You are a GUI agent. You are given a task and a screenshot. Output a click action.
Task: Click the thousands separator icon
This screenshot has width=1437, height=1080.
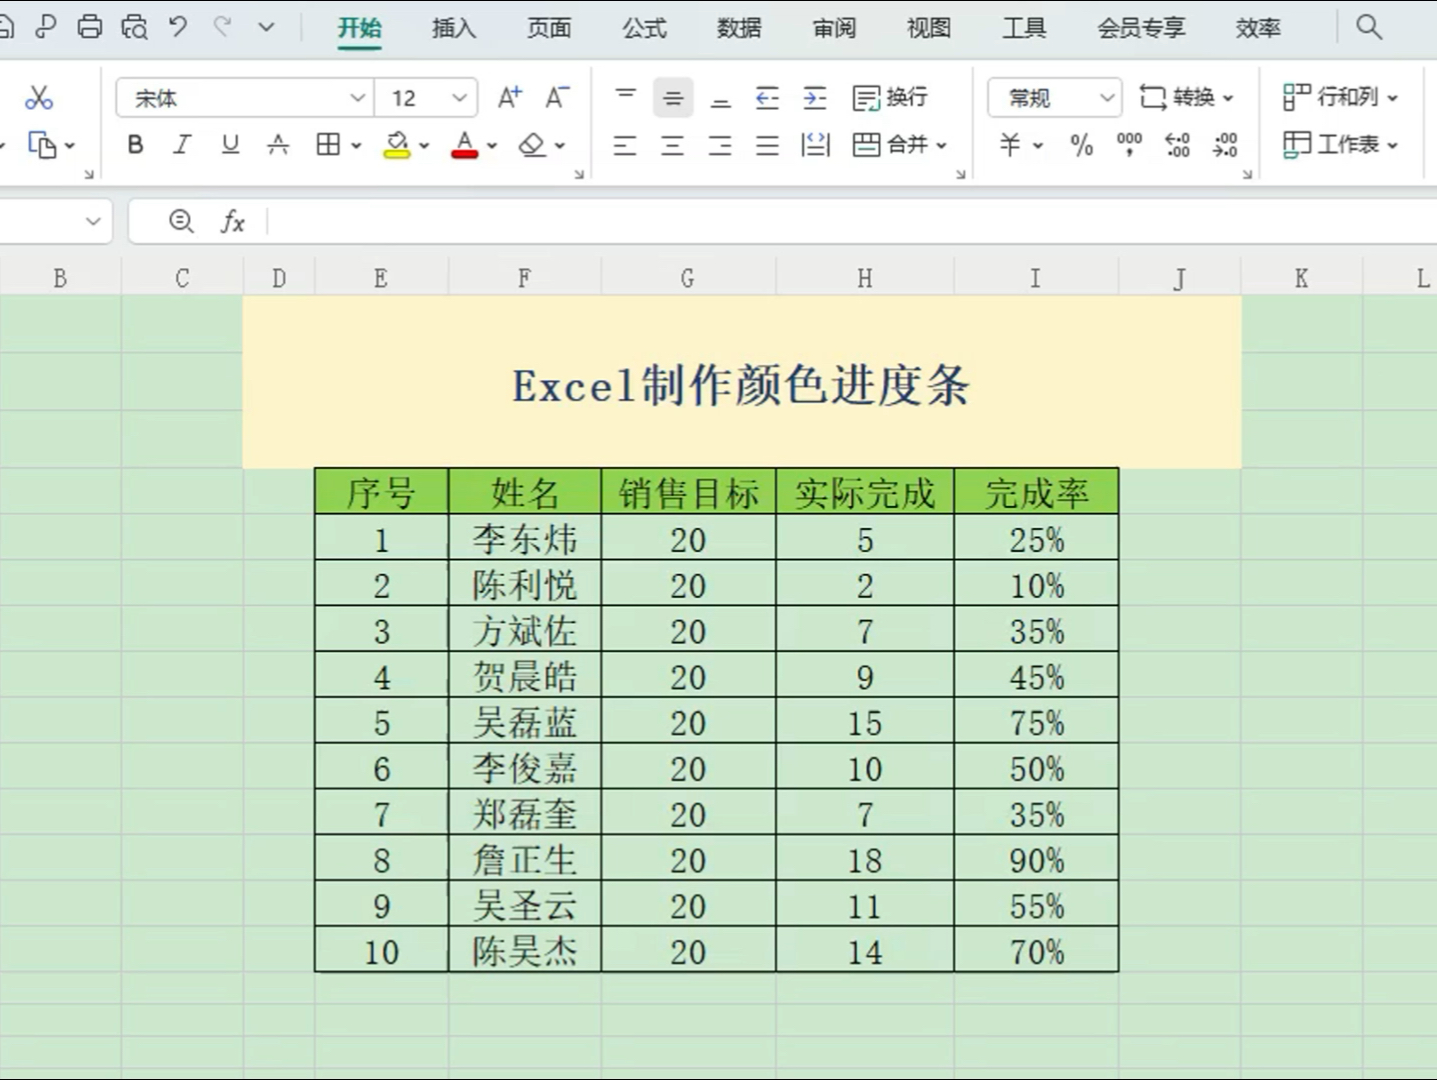pyautogui.click(x=1129, y=145)
